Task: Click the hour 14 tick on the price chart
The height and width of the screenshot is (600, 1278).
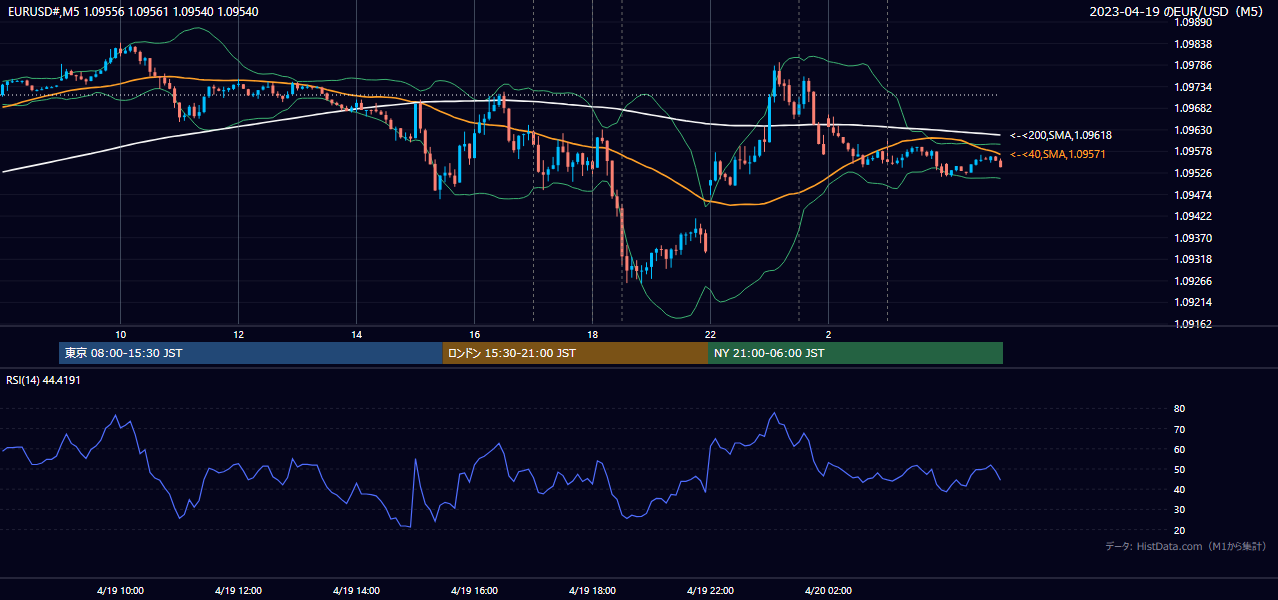Action: point(356,334)
